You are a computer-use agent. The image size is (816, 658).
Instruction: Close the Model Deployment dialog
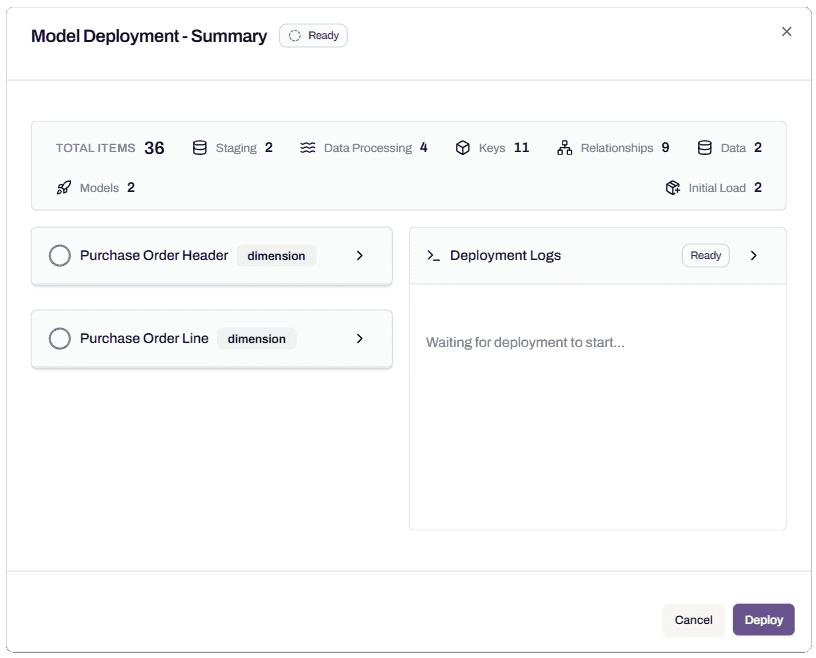pos(786,32)
